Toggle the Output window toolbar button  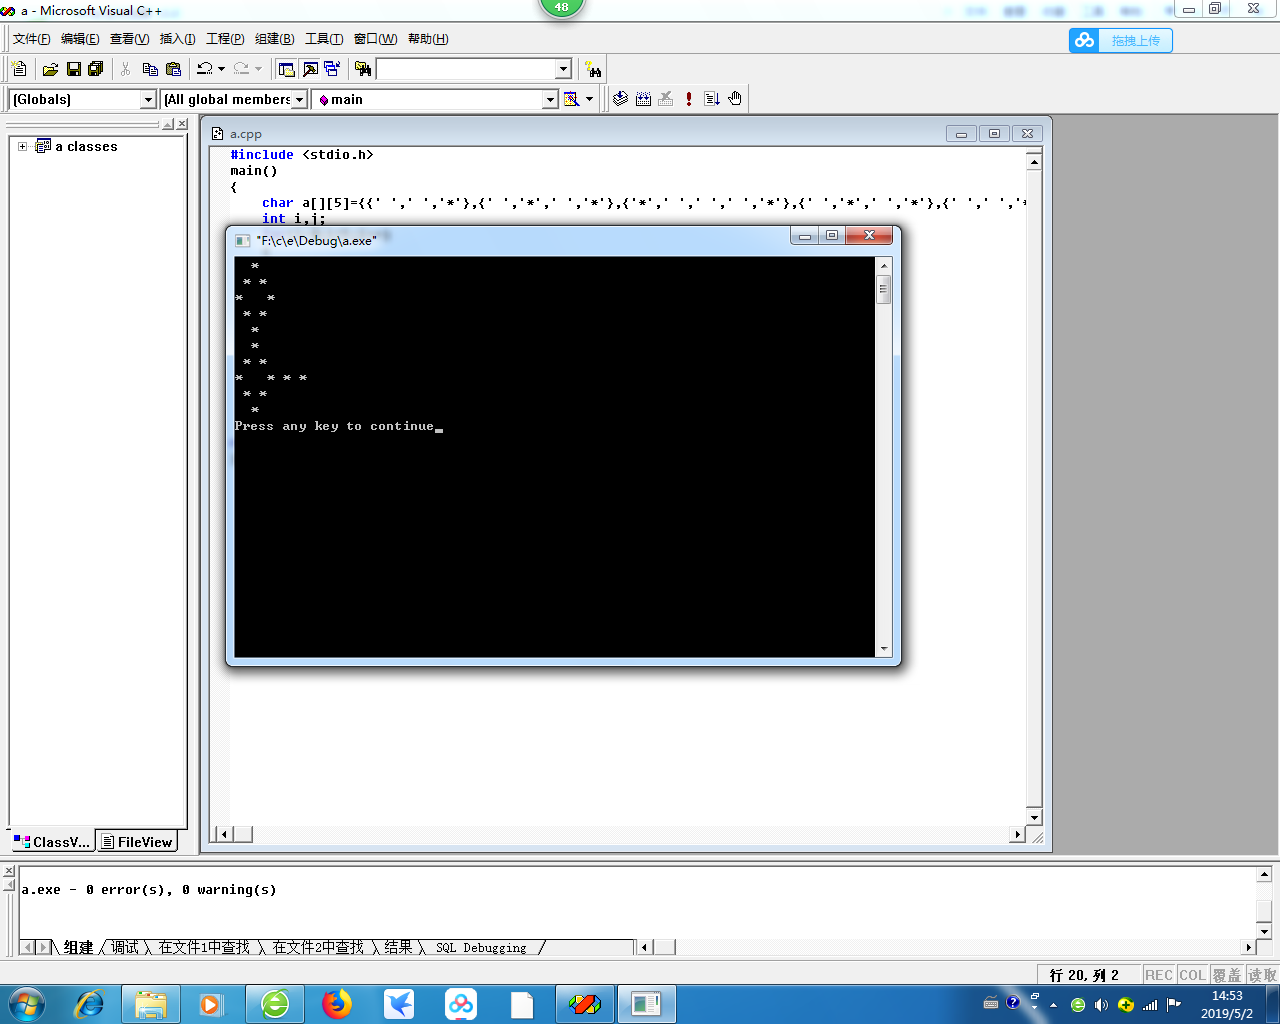pyautogui.click(x=310, y=69)
